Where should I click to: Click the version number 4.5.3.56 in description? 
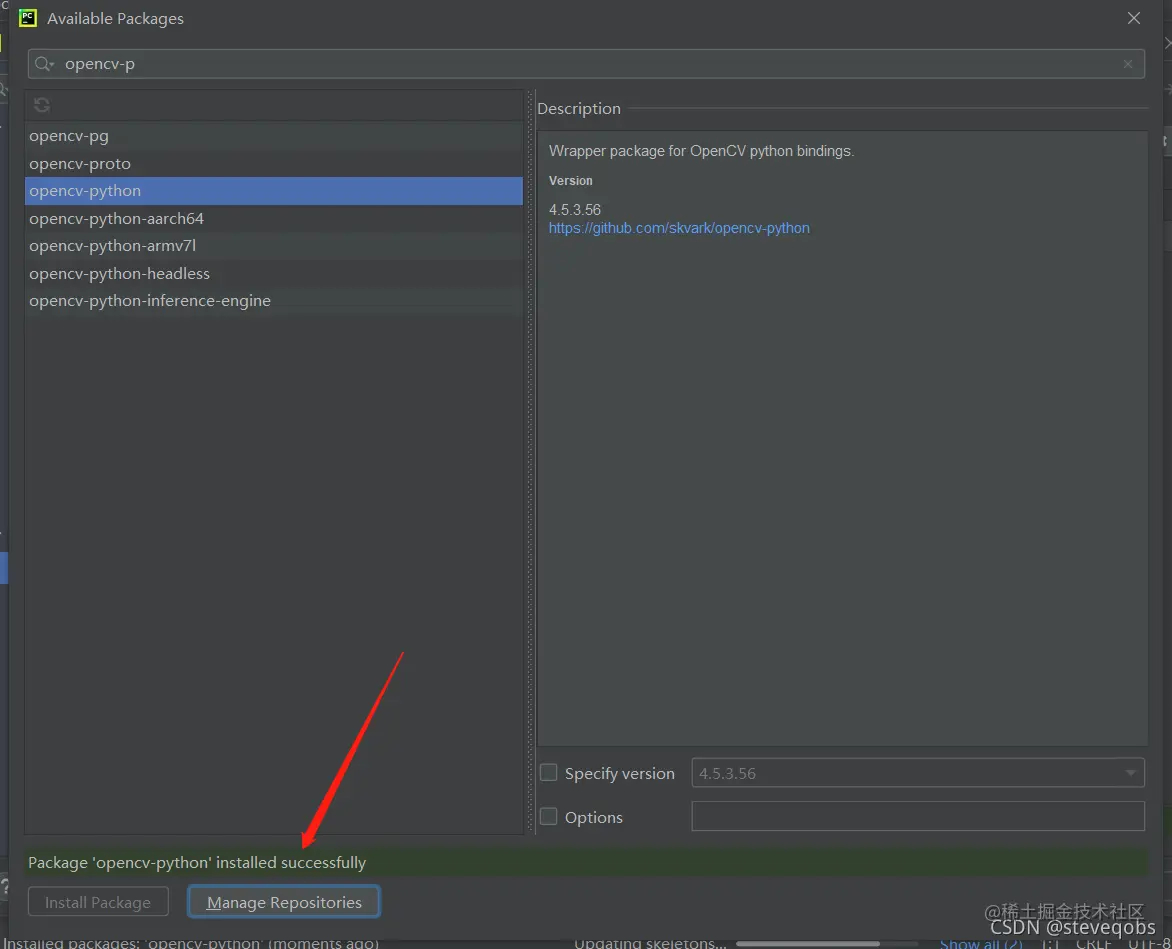pyautogui.click(x=575, y=210)
